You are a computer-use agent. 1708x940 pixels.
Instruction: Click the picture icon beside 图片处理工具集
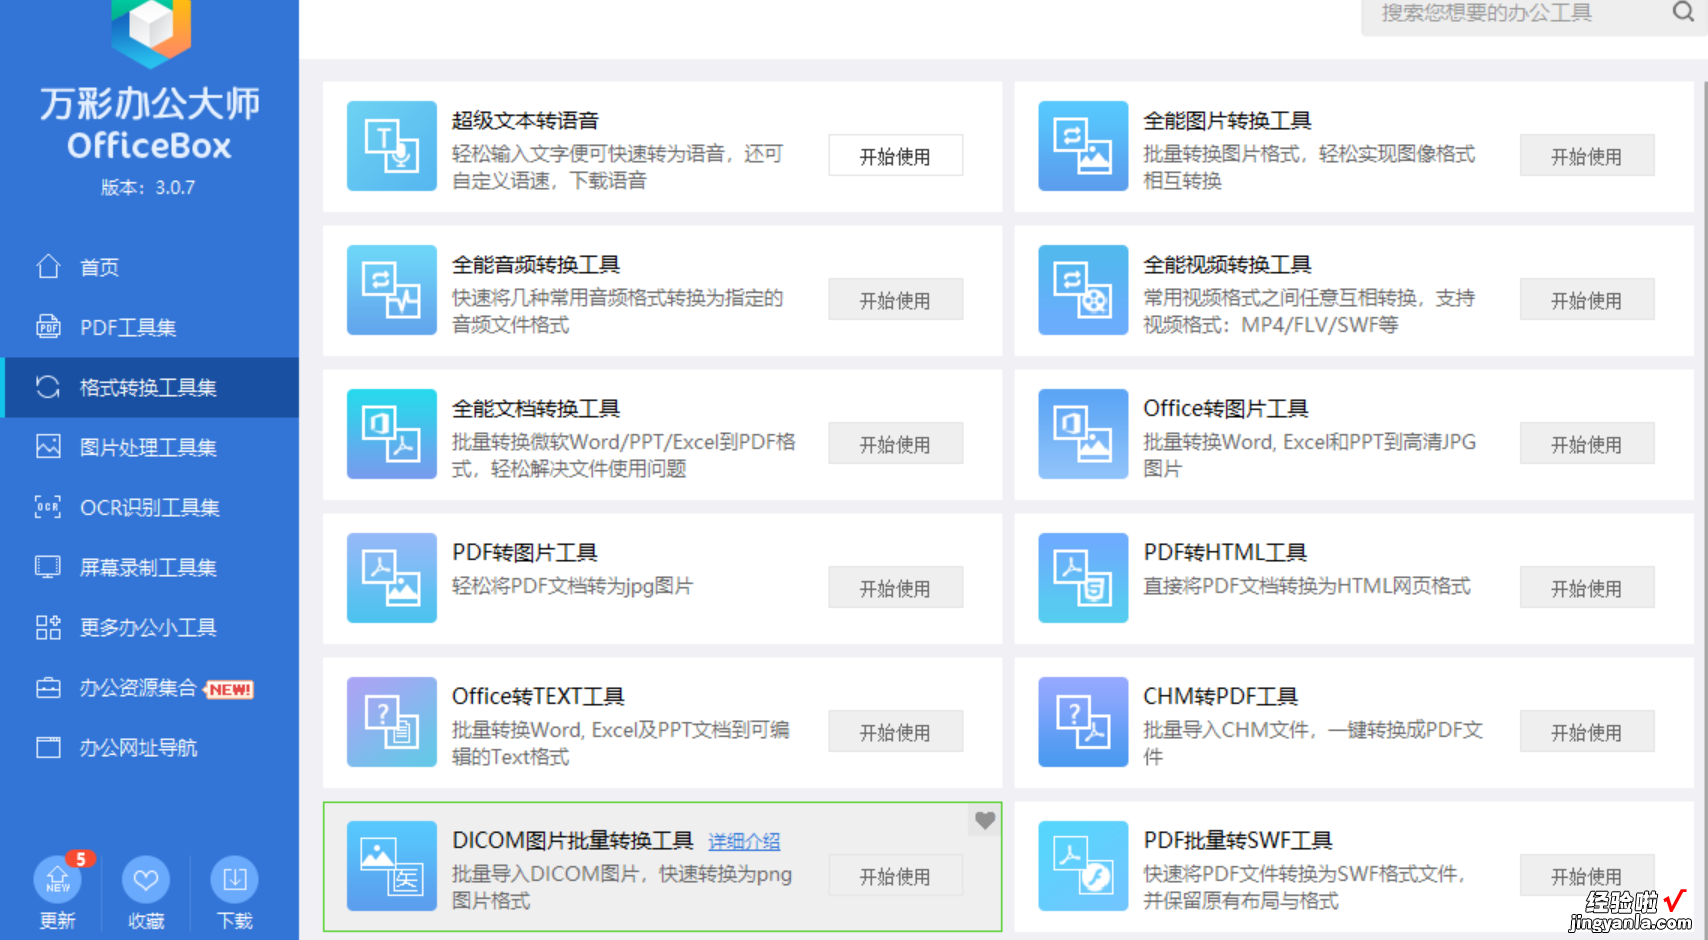(x=48, y=446)
